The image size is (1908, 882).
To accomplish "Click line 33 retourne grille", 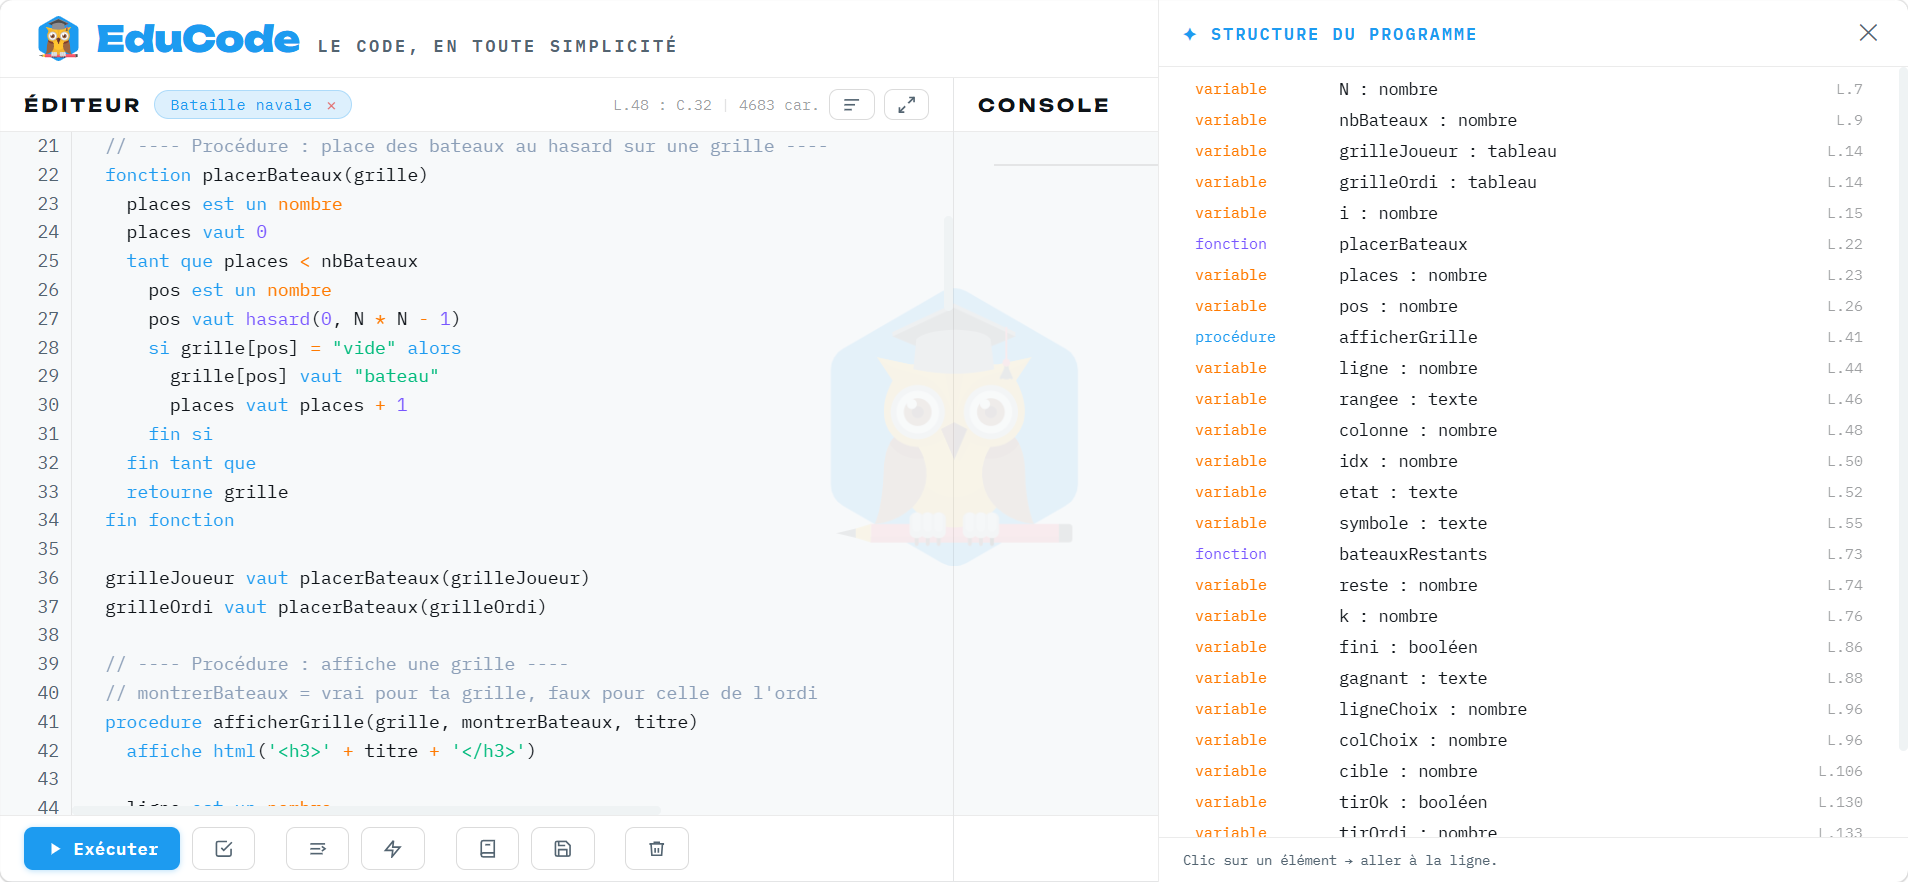I will click(x=207, y=492).
